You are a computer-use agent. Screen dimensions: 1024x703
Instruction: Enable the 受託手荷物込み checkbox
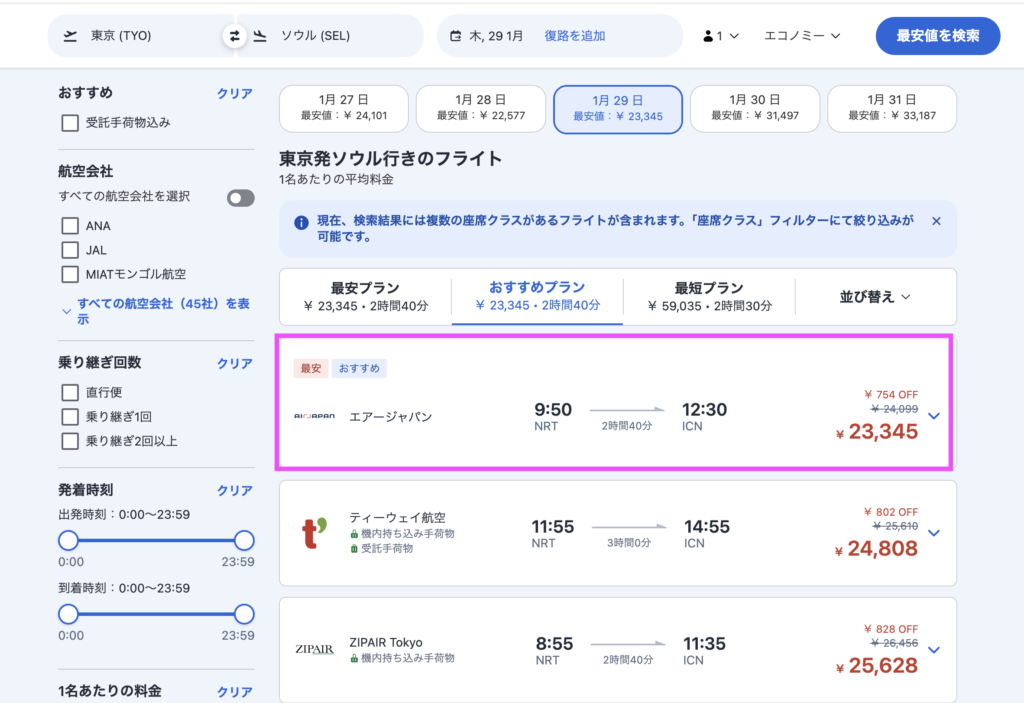point(69,122)
